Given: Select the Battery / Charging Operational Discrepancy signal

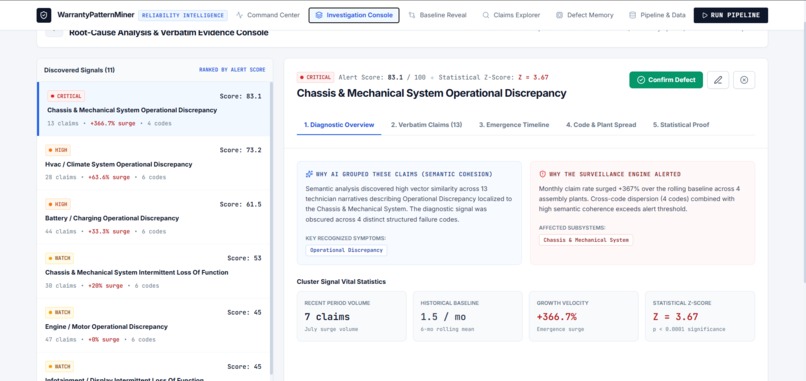Looking at the screenshot, I should (x=154, y=217).
